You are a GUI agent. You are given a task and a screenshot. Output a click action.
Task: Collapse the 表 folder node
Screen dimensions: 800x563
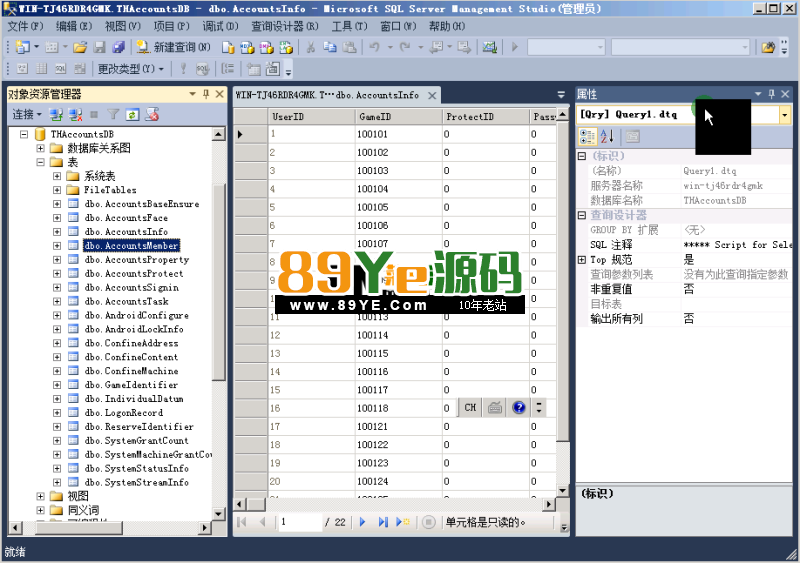[x=40, y=162]
